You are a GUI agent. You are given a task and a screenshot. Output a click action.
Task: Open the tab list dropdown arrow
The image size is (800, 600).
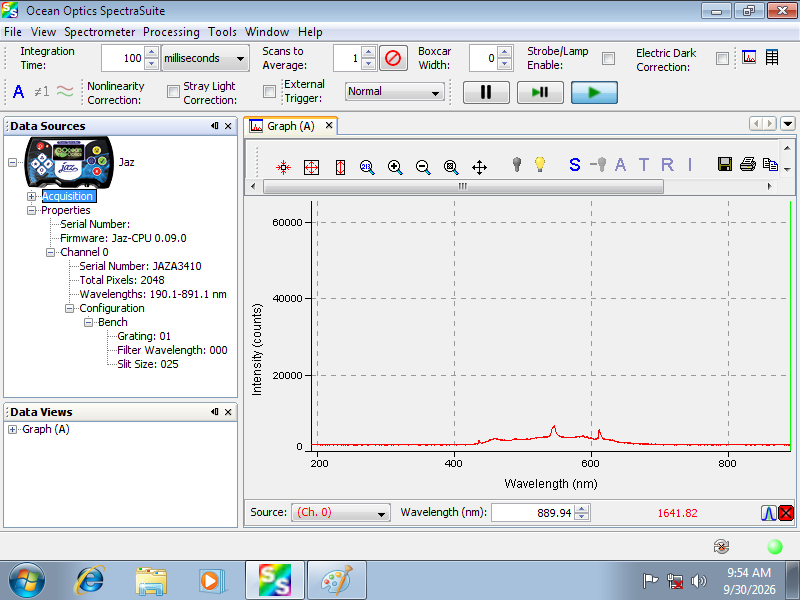[787, 123]
